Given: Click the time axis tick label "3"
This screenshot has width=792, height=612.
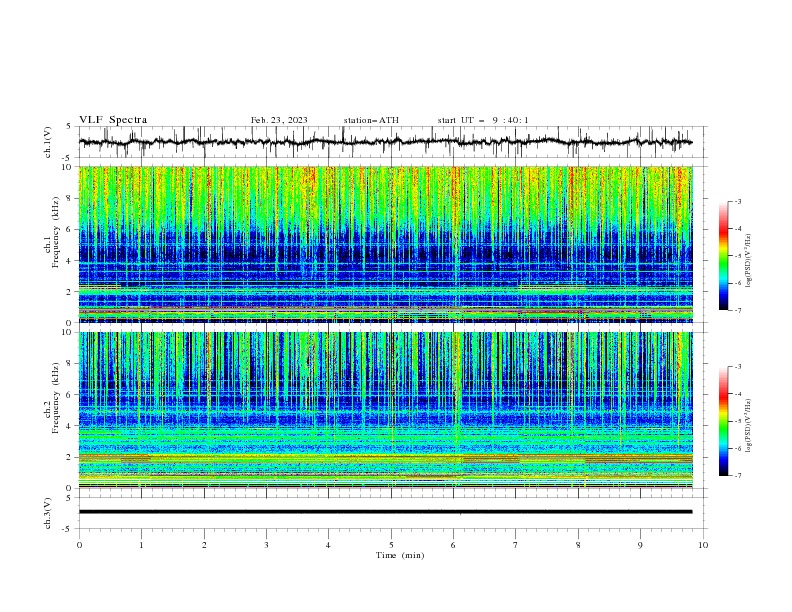Looking at the screenshot, I should 266,545.
